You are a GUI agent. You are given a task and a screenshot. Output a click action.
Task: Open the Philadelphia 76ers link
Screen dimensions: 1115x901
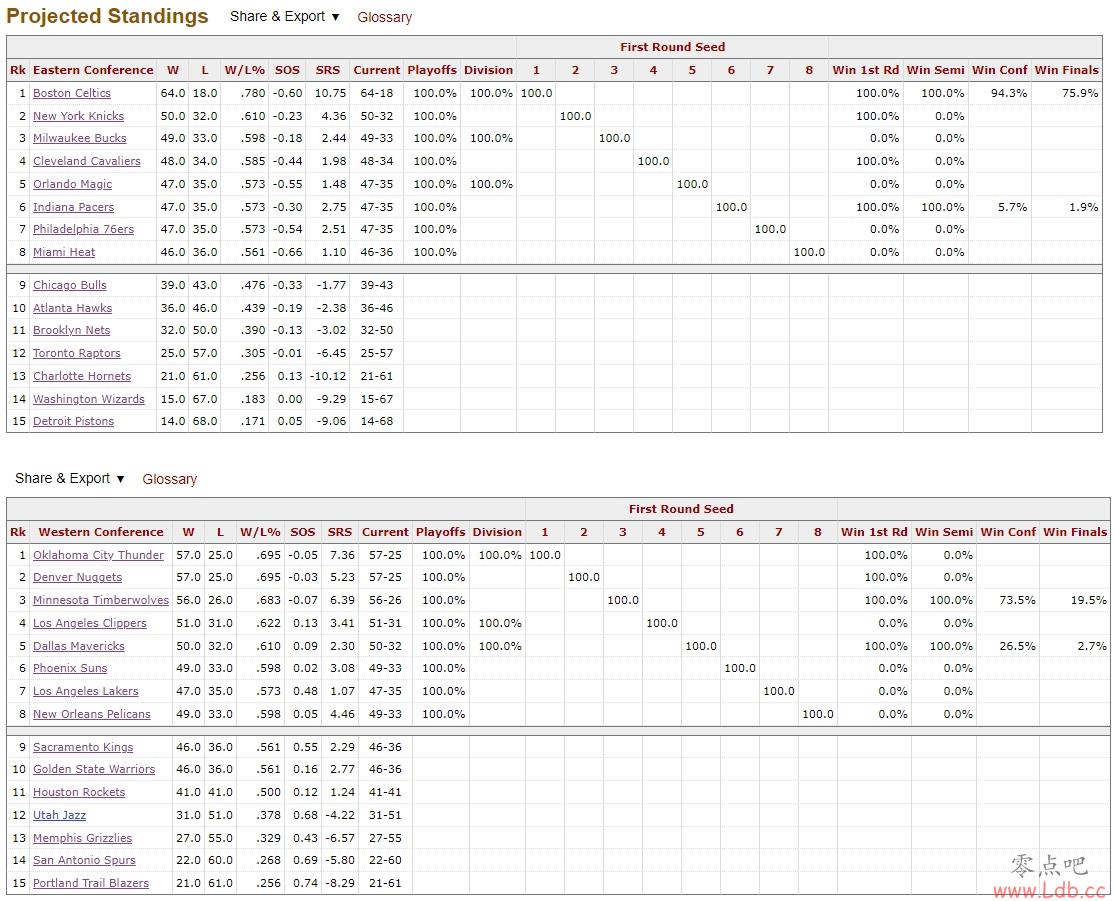pos(83,229)
